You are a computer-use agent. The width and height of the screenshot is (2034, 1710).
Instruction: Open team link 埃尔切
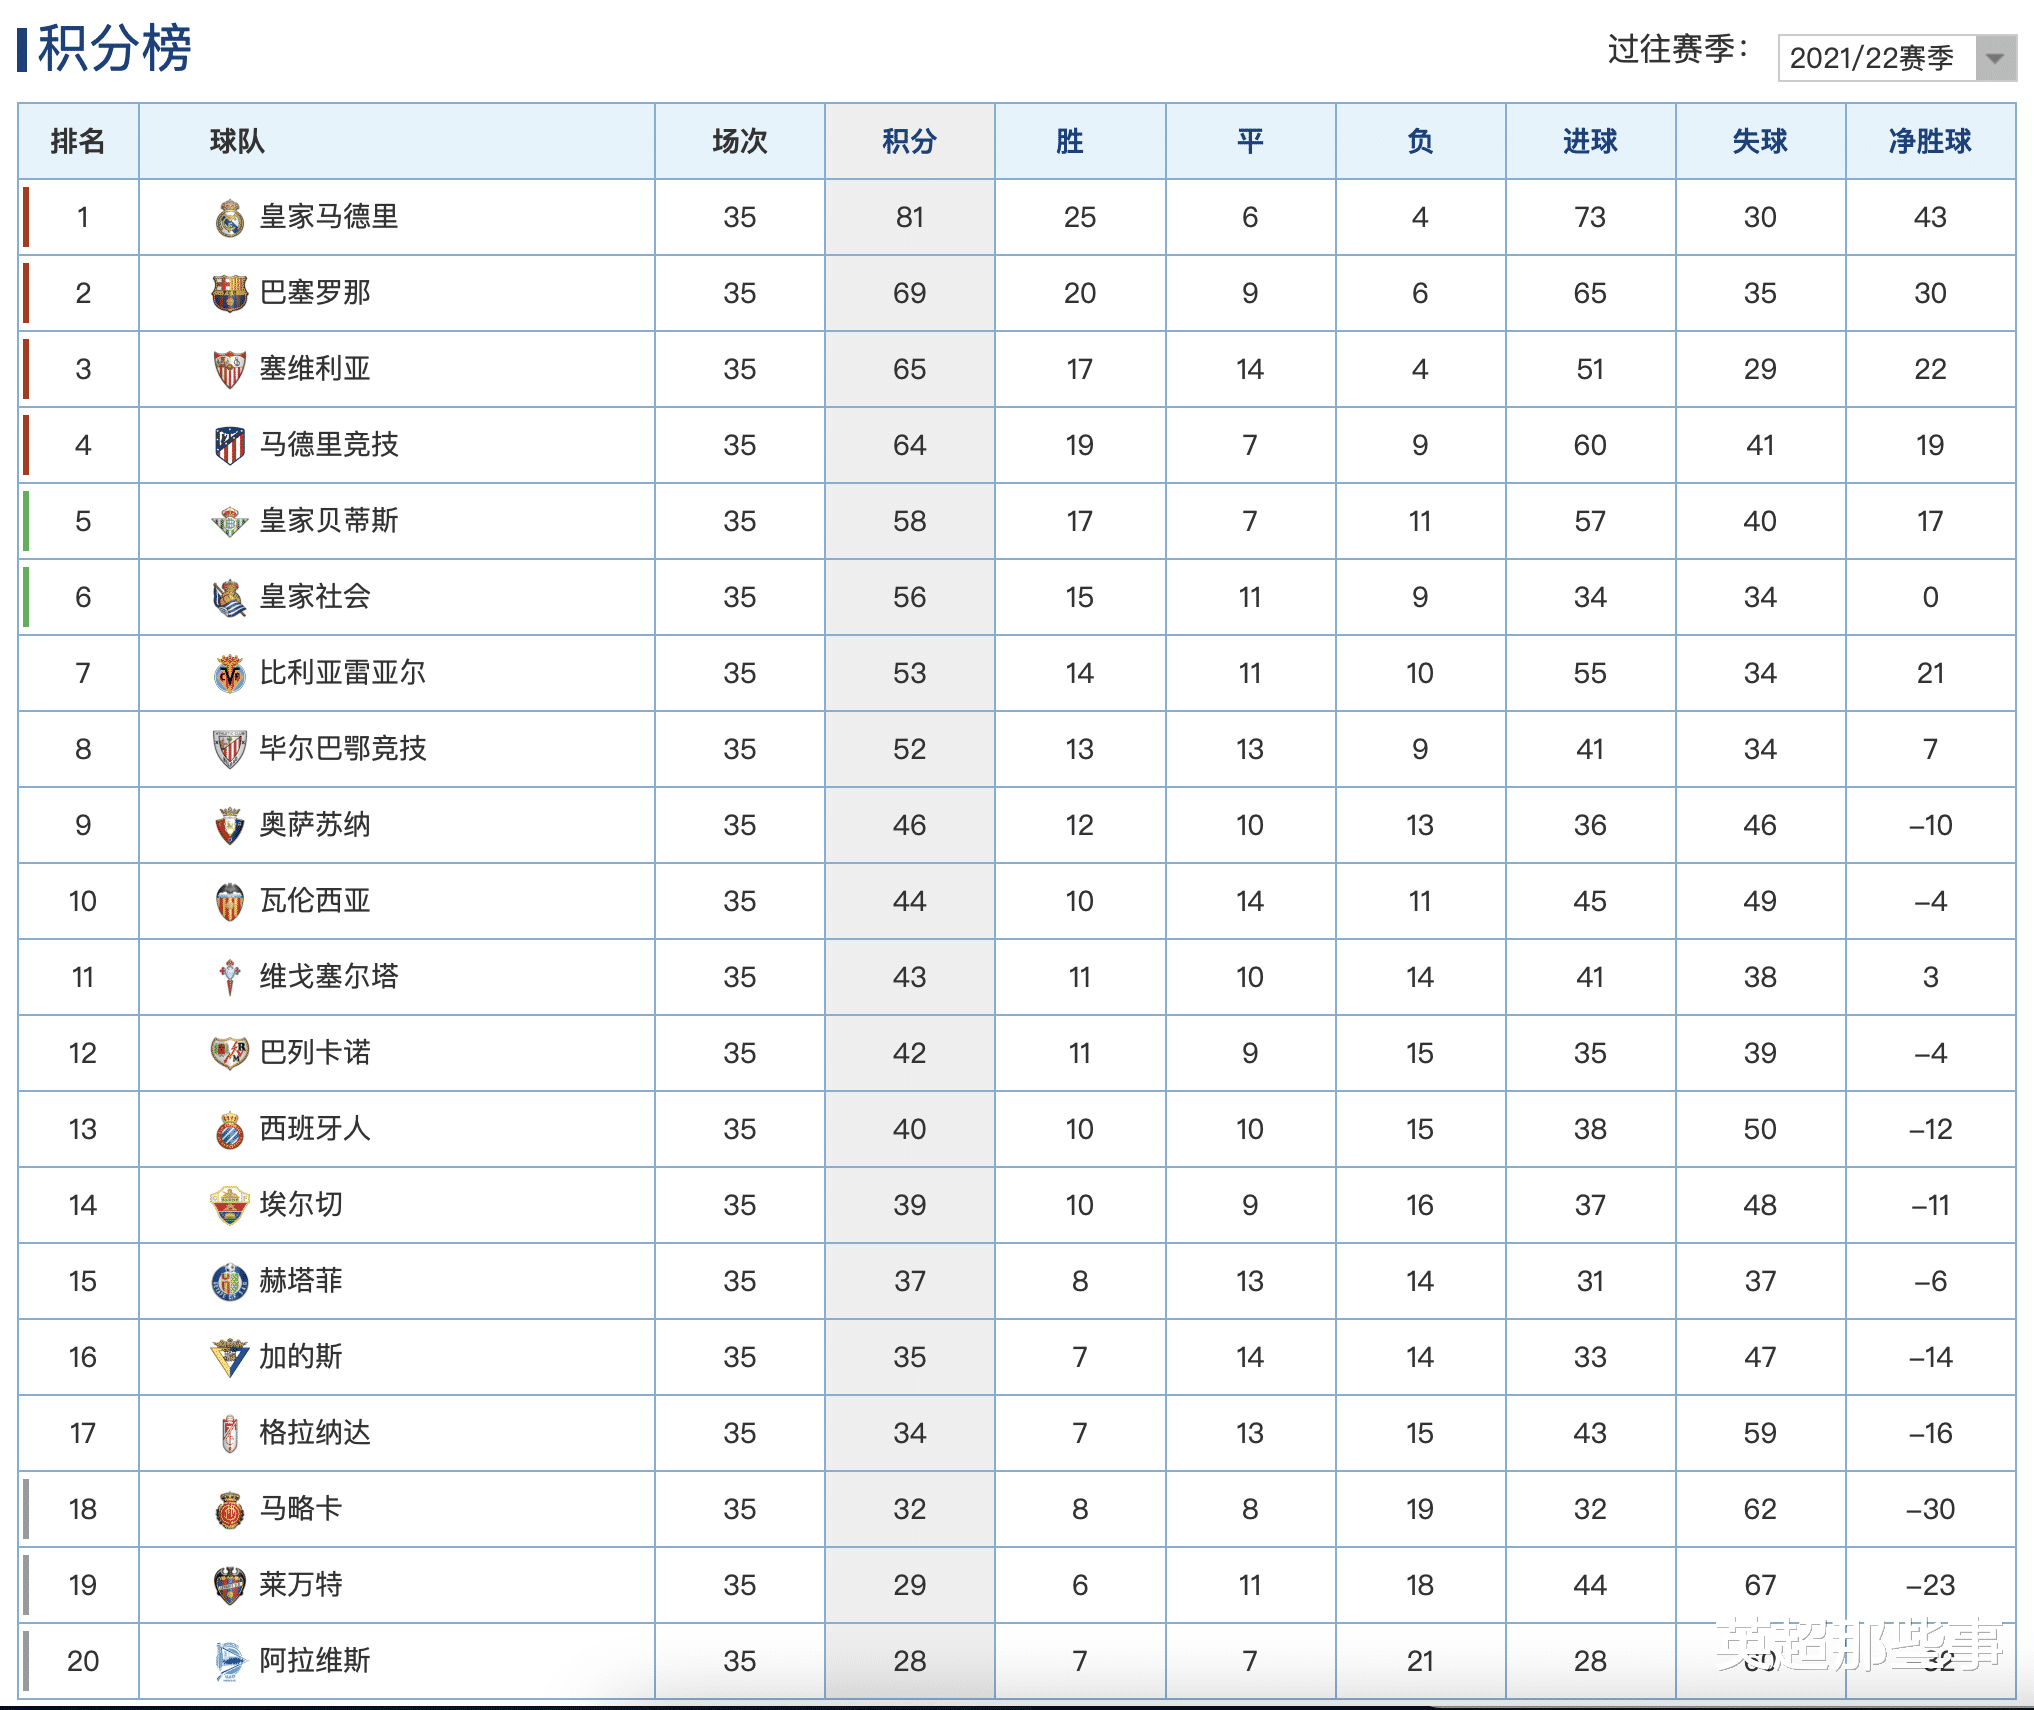tap(301, 1205)
